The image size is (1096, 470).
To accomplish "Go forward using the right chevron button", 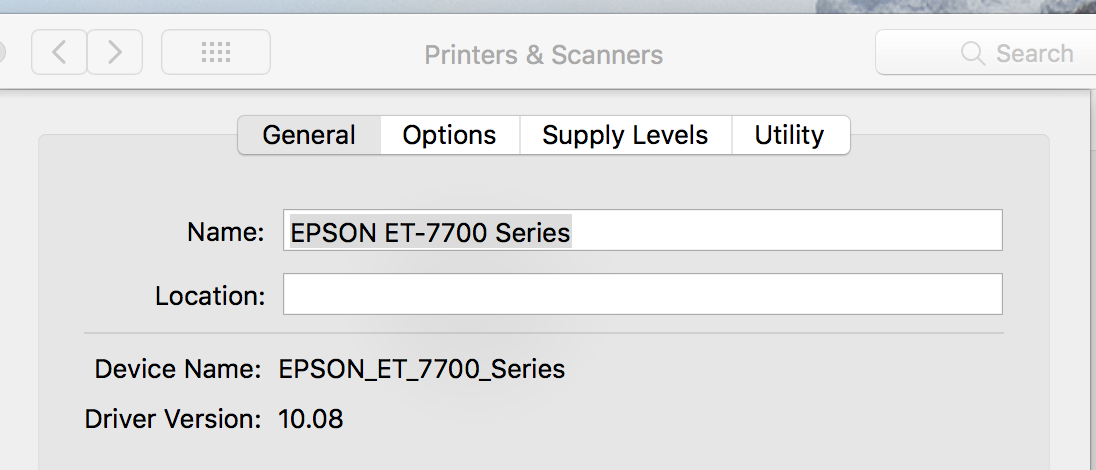I will tap(115, 53).
